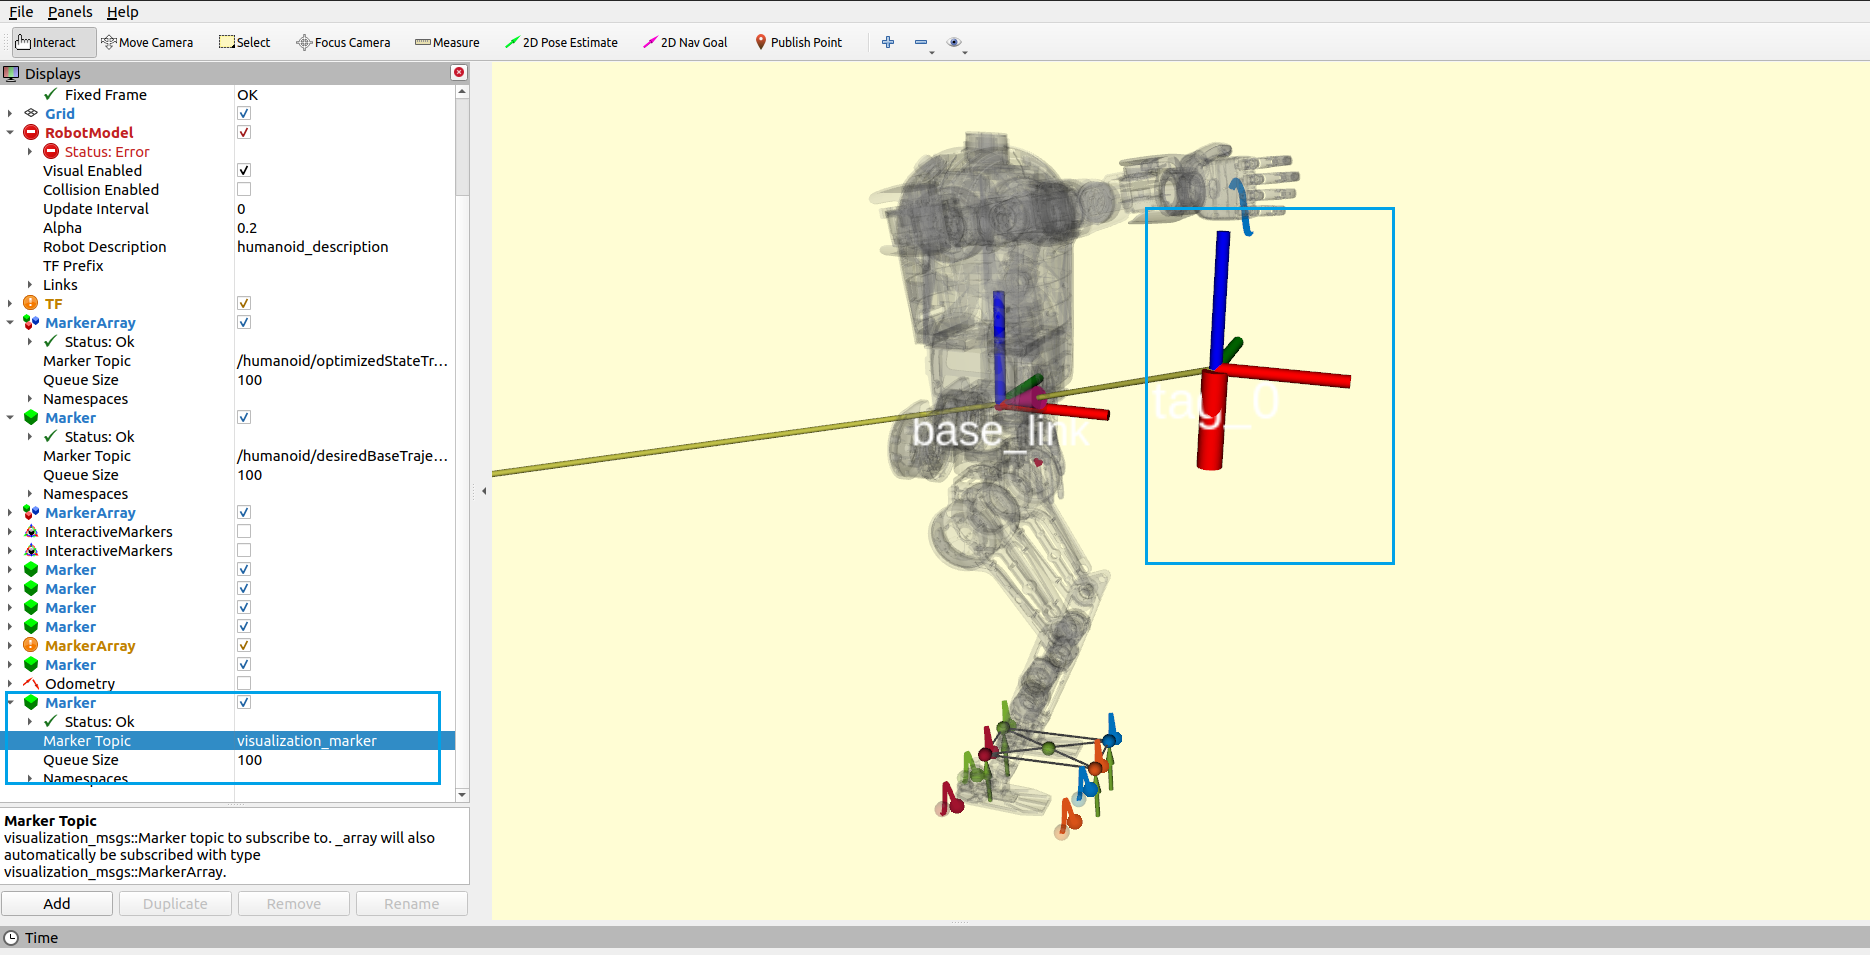
Task: Edit the Alpha value 0.2
Action: (x=344, y=227)
